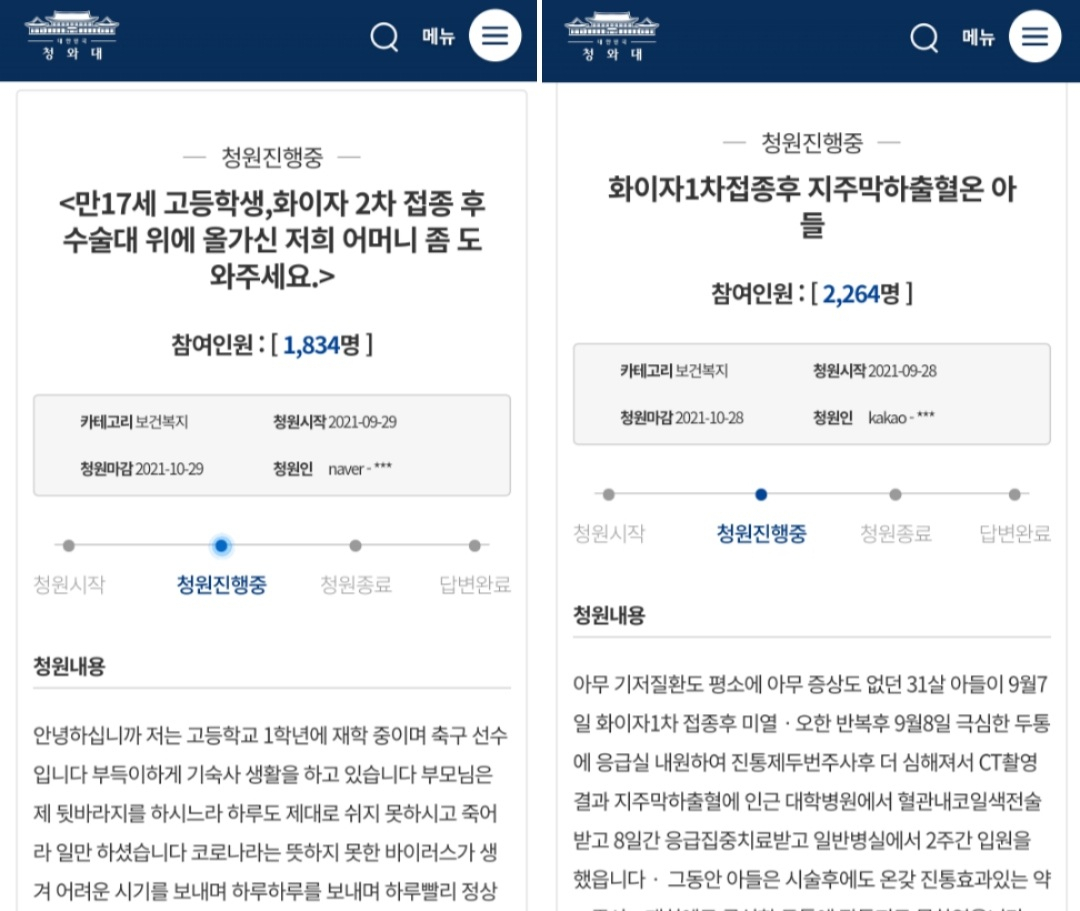The width and height of the screenshot is (1080, 911).
Task: Click the petition title 화이자1차접종후 지주막하출혈온 아들
Action: tap(811, 206)
